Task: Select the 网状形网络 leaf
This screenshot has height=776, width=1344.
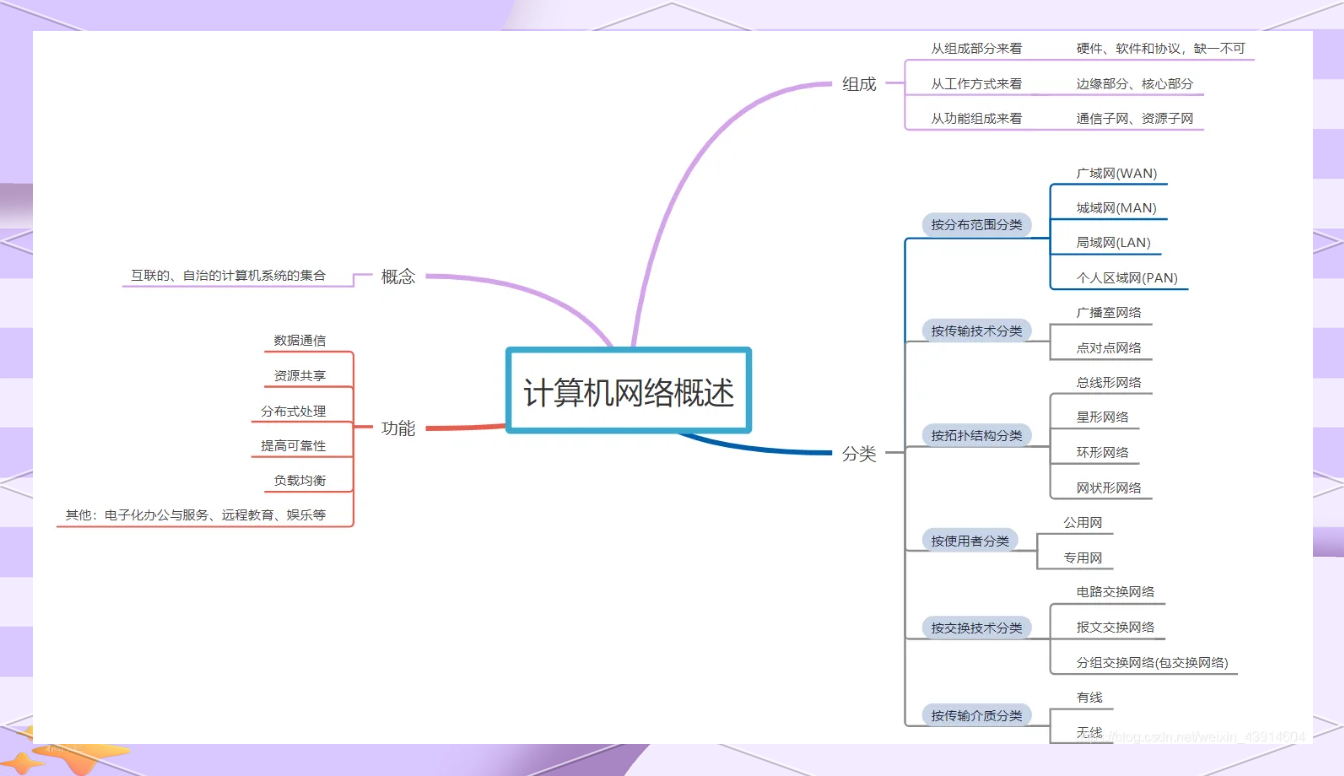Action: click(1108, 488)
